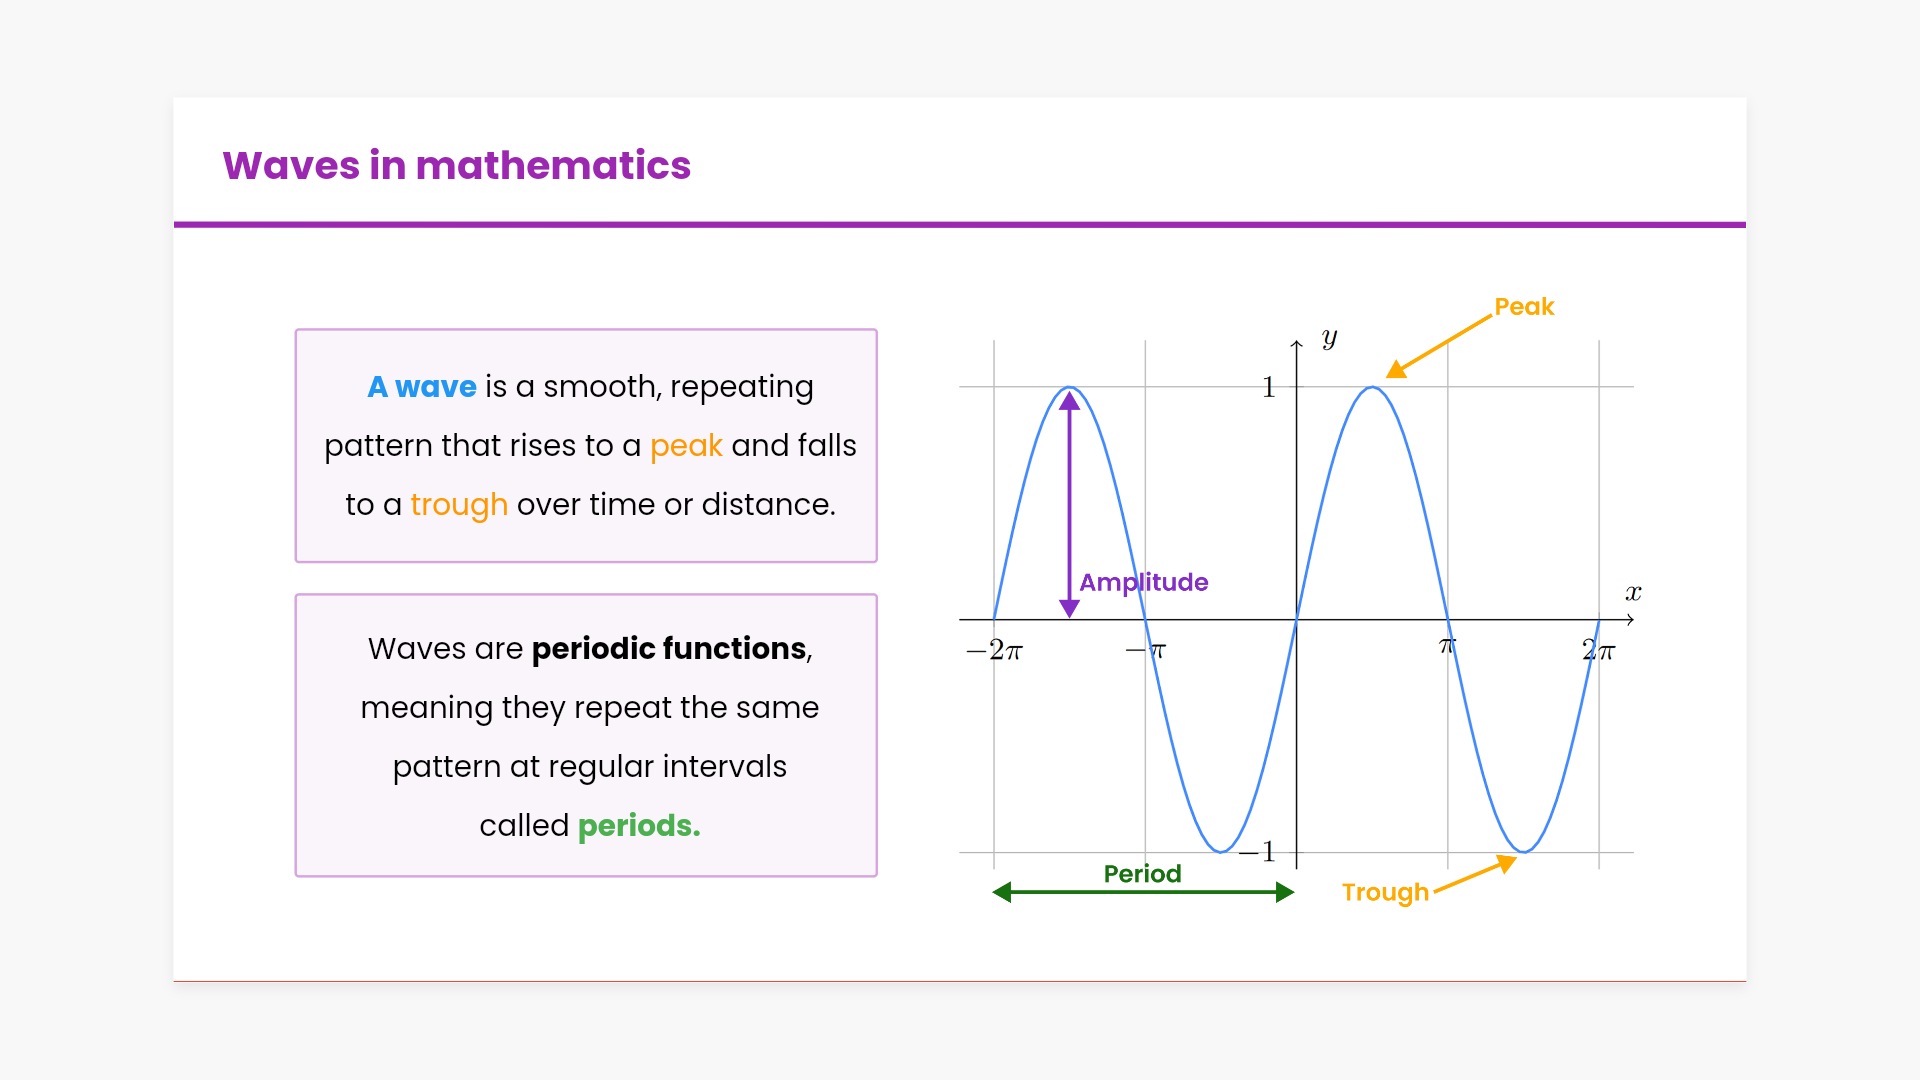Click the purple double-headed amplitude arrow
Viewport: 1920px width, 1080px height.
pyautogui.click(x=1069, y=504)
